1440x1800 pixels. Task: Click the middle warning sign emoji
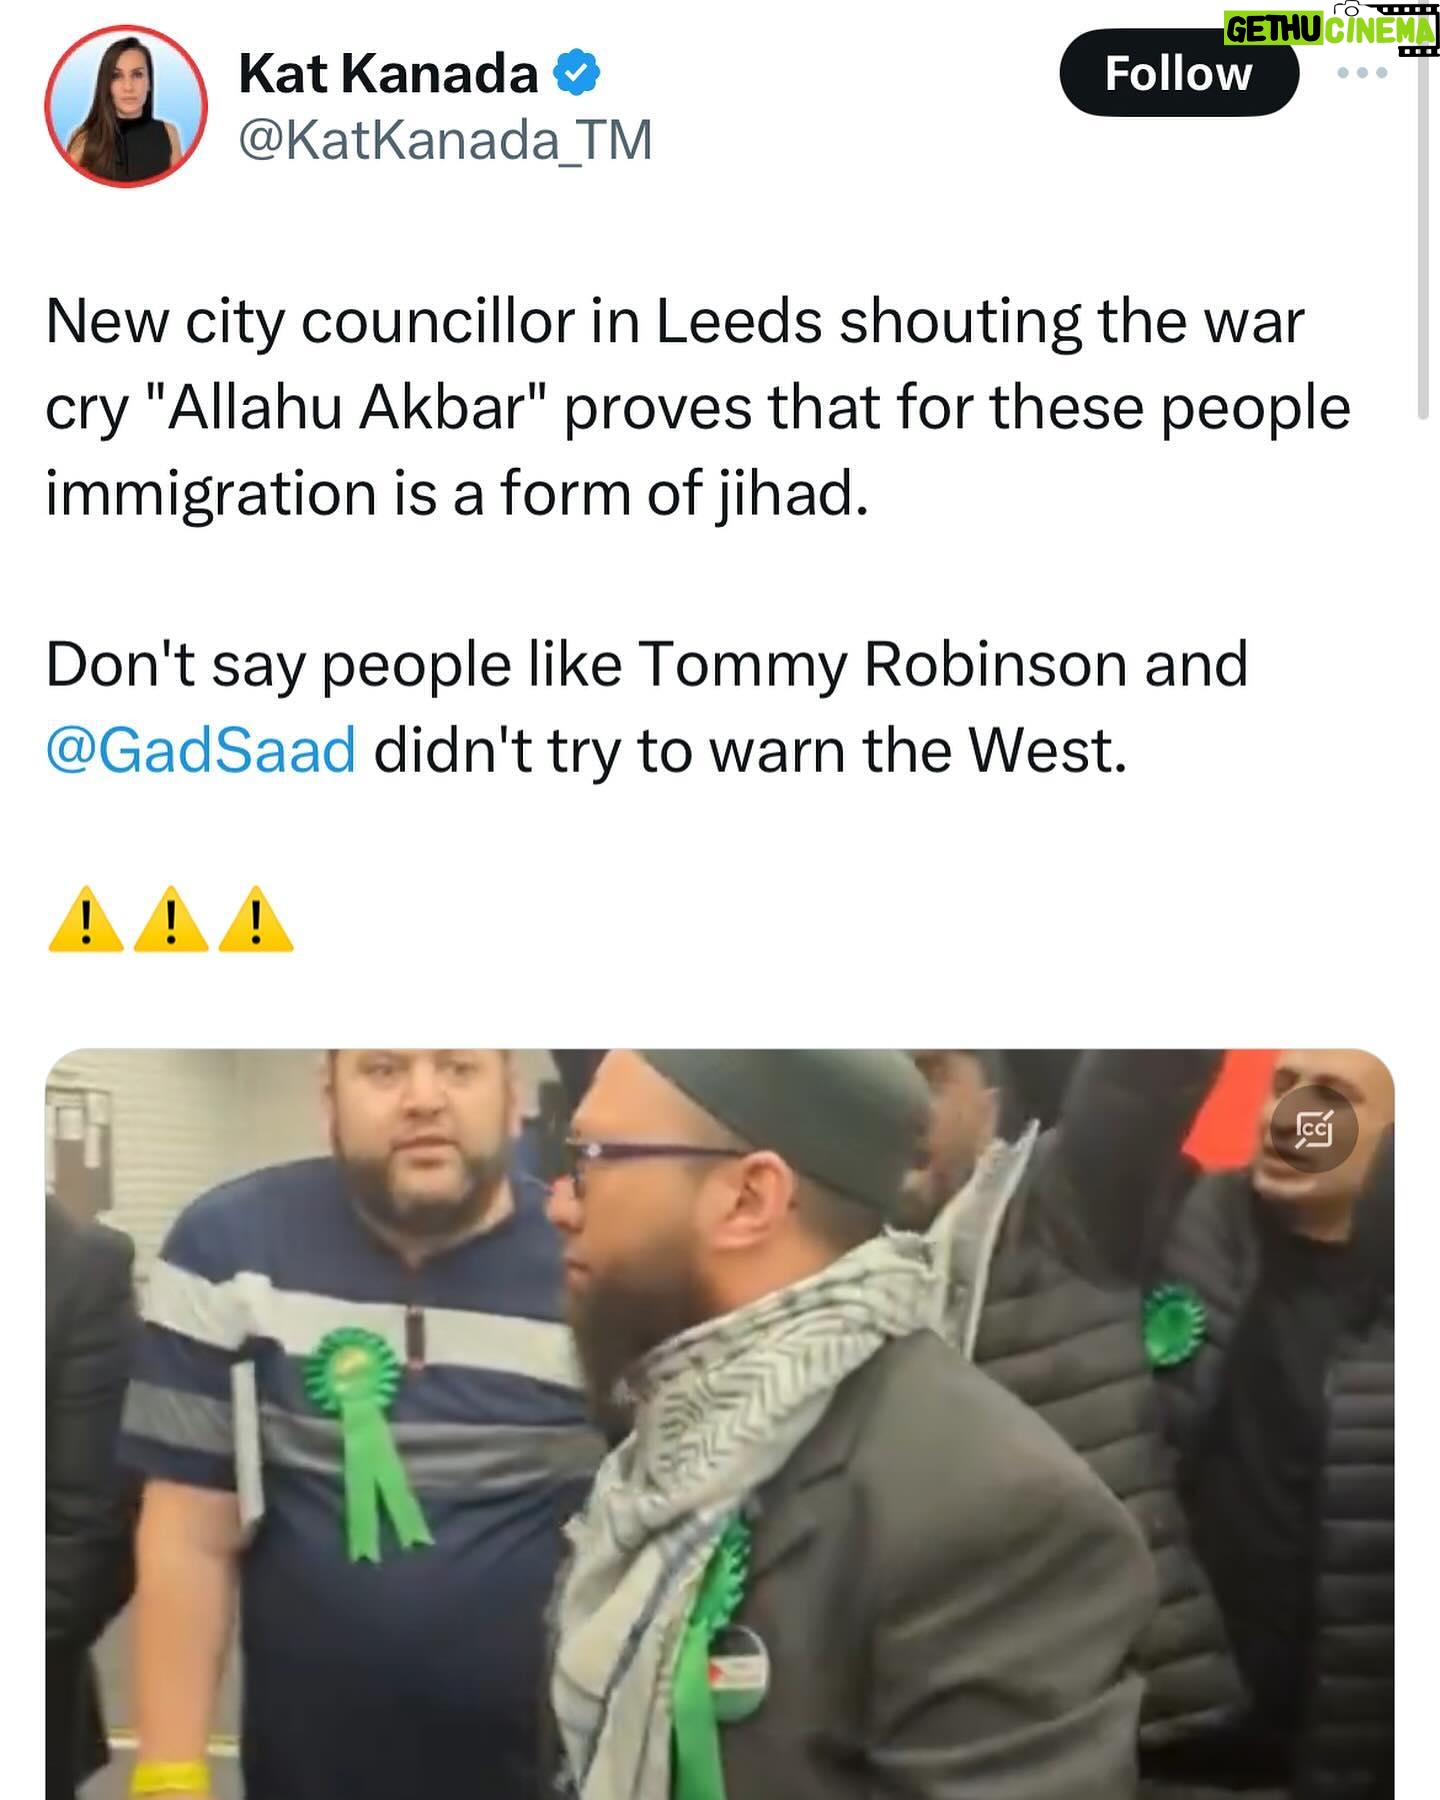click(171, 918)
